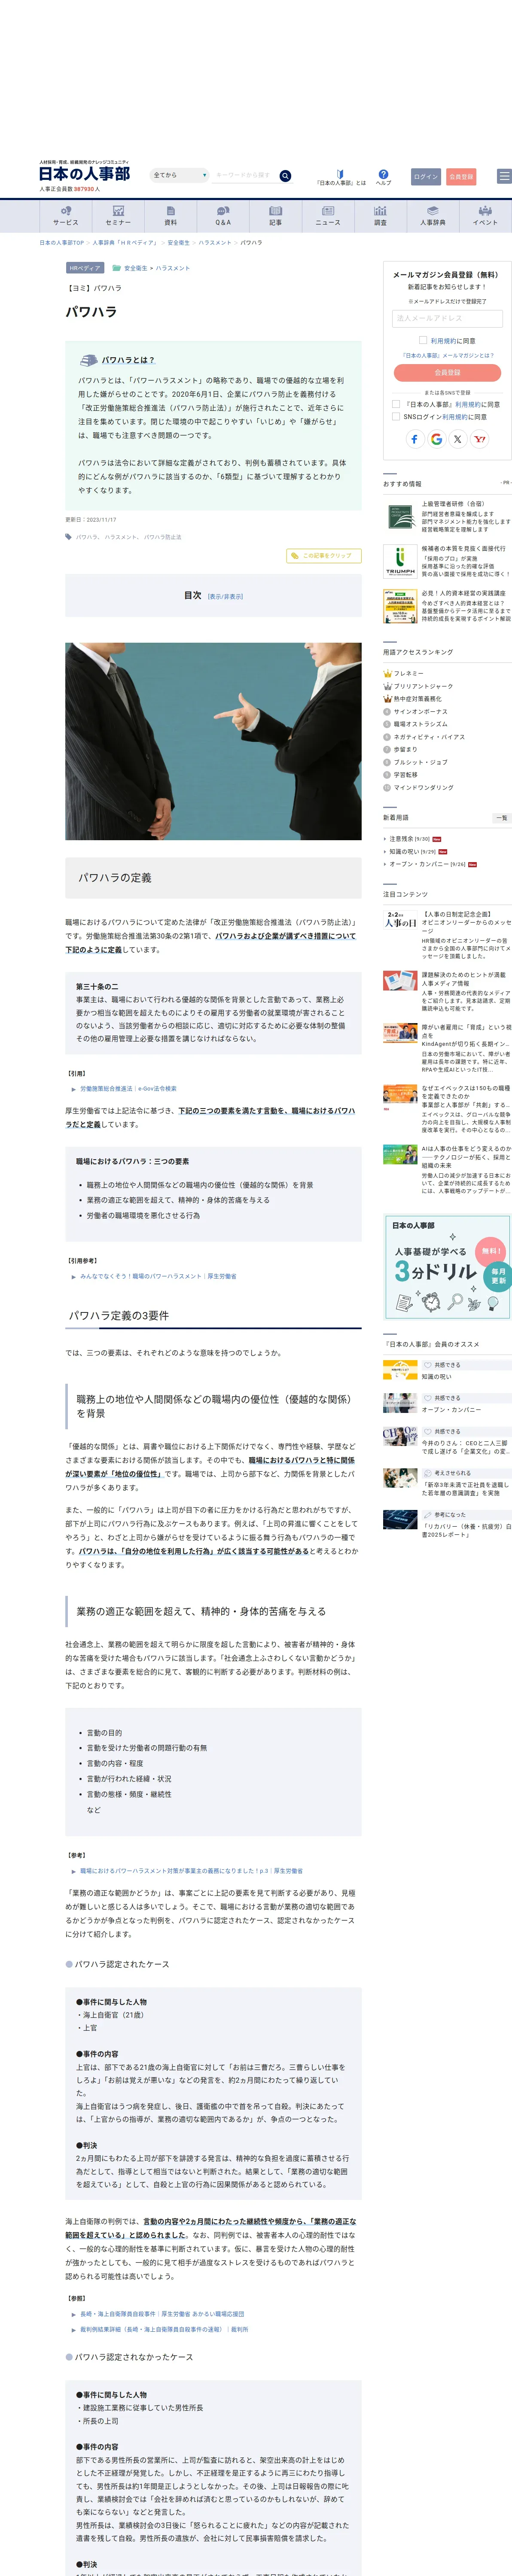Open 裁判例結果詳細 裁判所 reference link
The width and height of the screenshot is (512, 2576).
point(164,2329)
